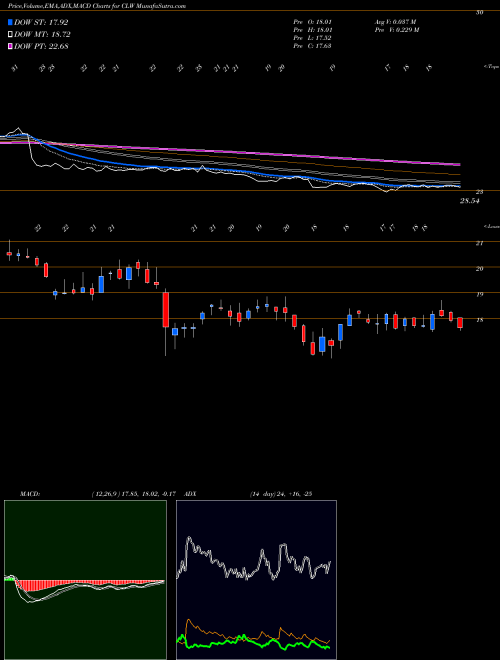Viewport: 500px width, 660px height.
Task: Click the '18' price axis label
Action: pos(479,320)
